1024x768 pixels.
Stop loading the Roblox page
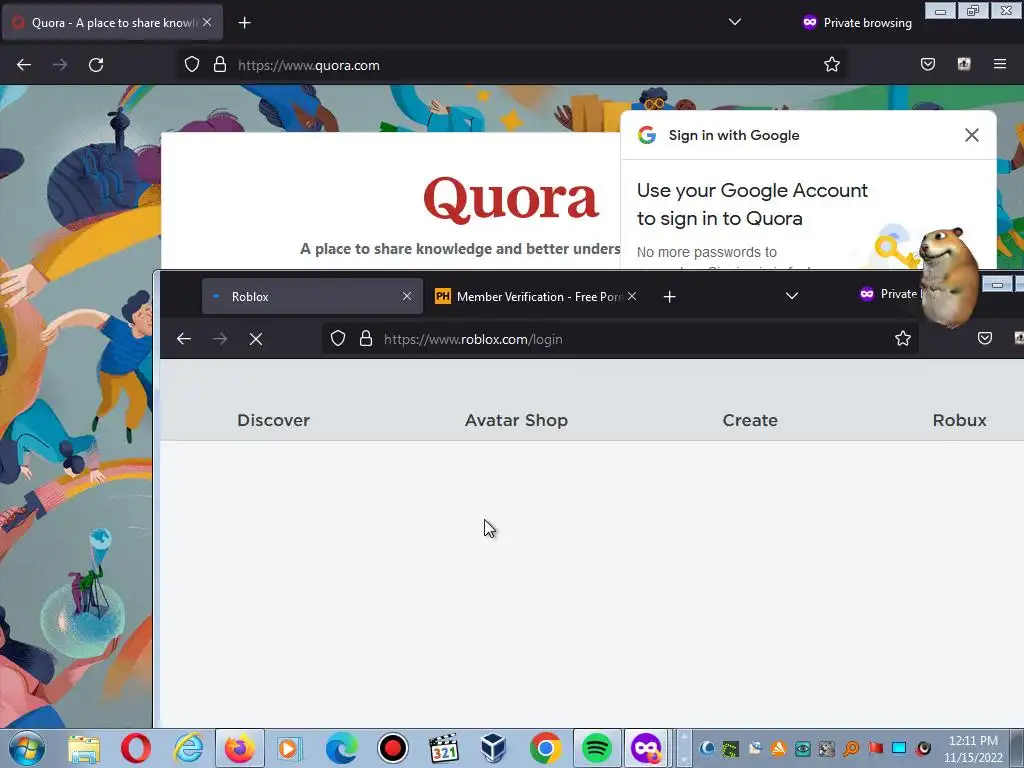tap(256, 339)
